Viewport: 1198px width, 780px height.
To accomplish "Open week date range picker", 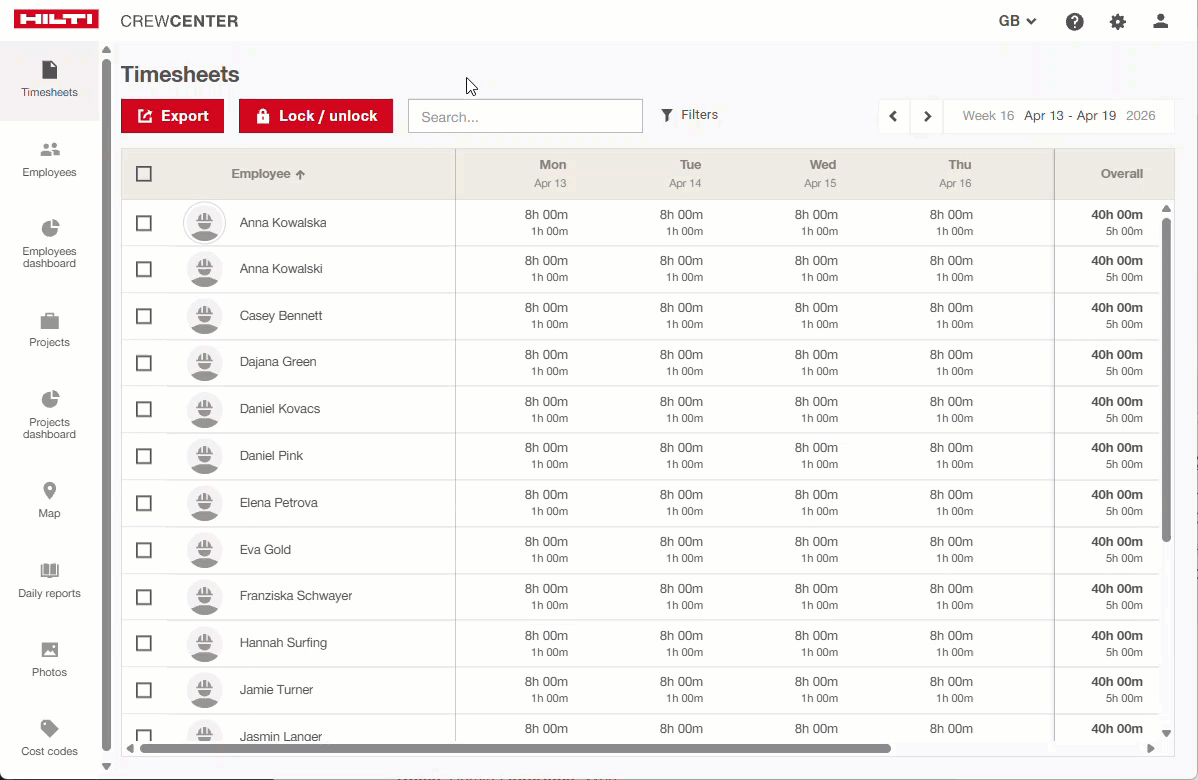I will [x=1058, y=116].
